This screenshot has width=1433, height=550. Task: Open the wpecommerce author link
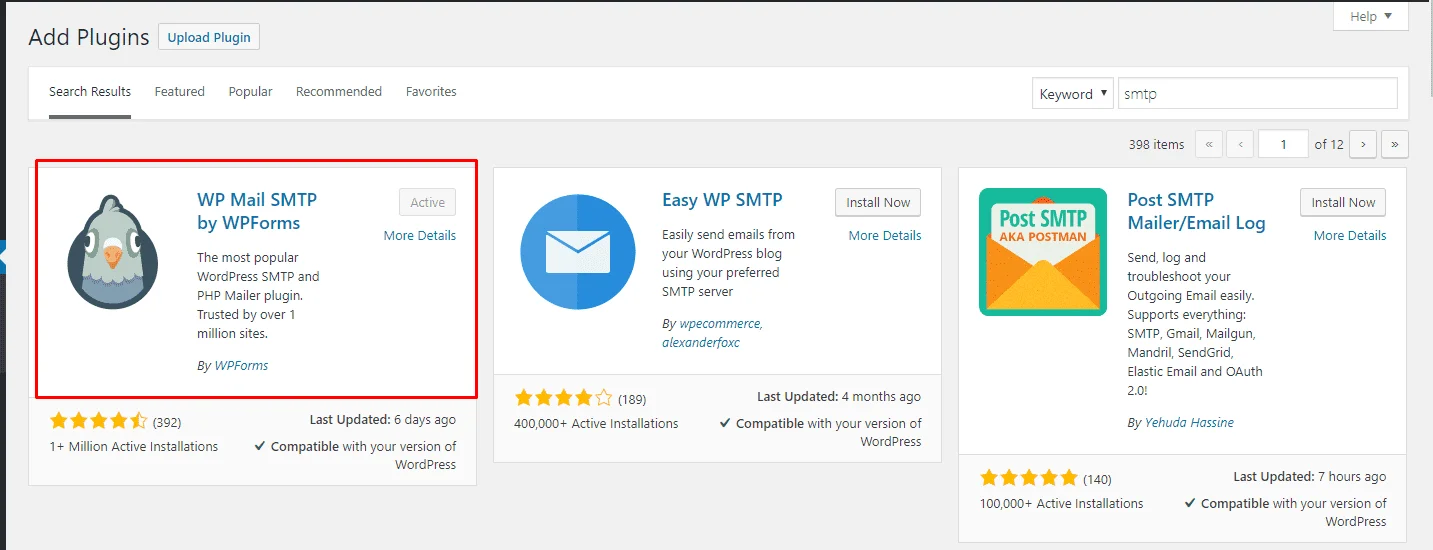(x=720, y=324)
